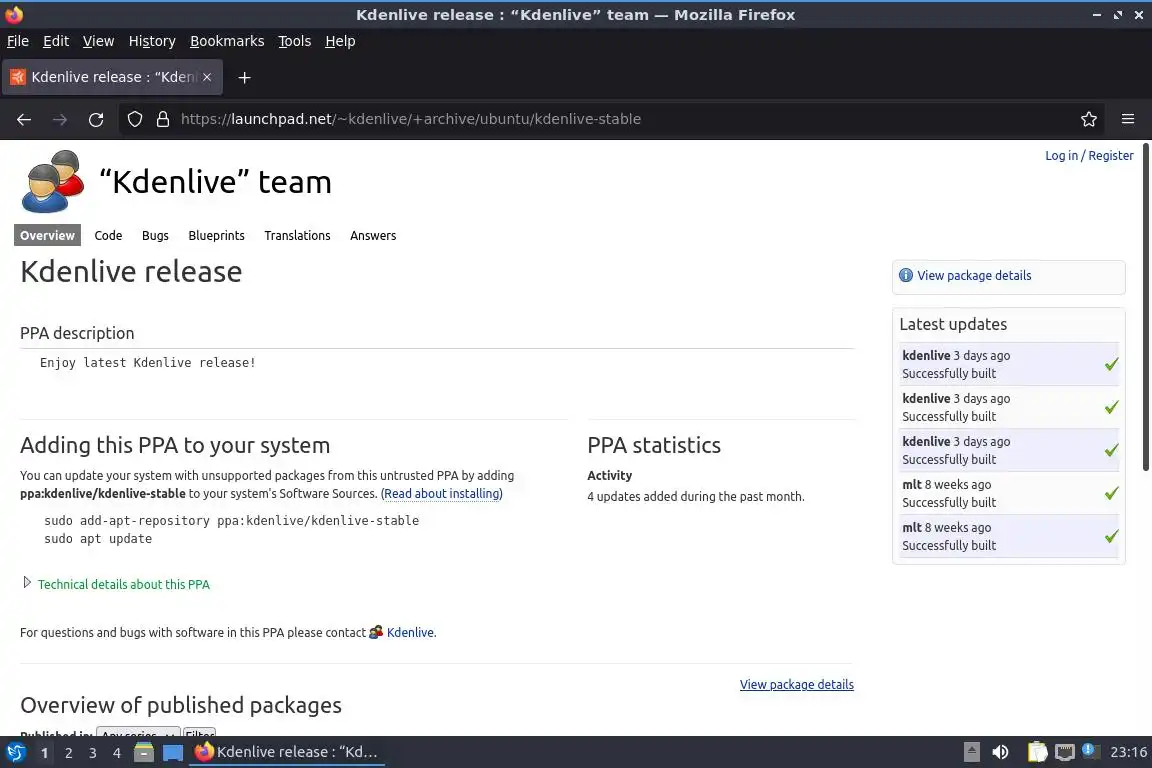Go back with the browser back arrow
The image size is (1152, 768).
24,119
